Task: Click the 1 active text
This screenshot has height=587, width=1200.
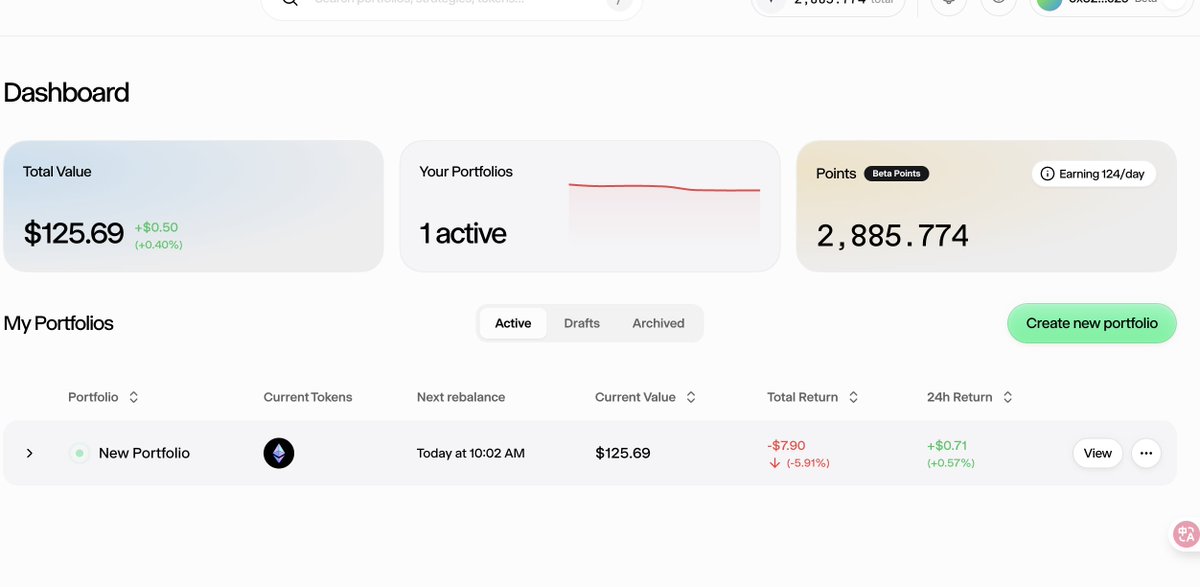Action: (x=463, y=234)
